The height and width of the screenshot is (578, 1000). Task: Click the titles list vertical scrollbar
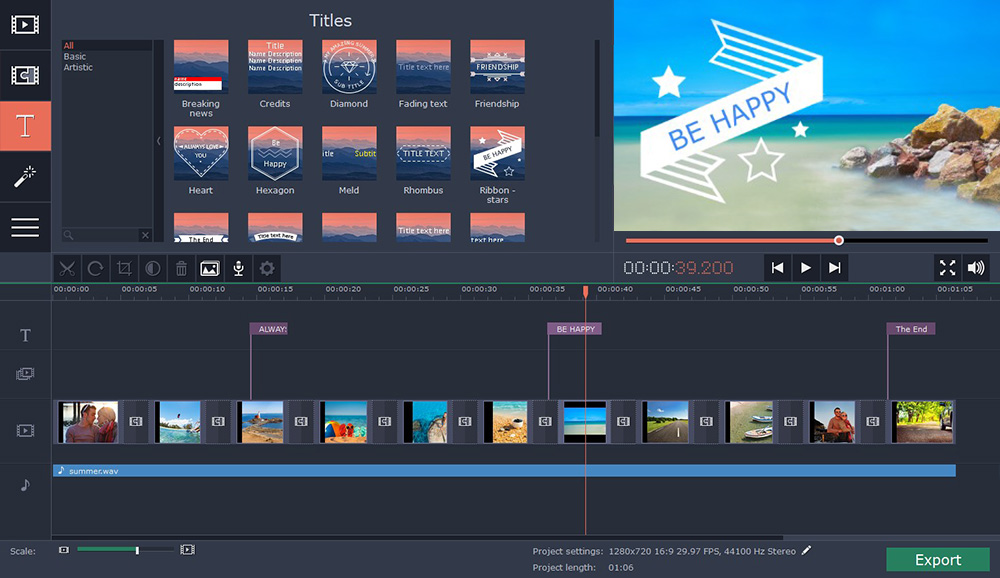pos(597,88)
